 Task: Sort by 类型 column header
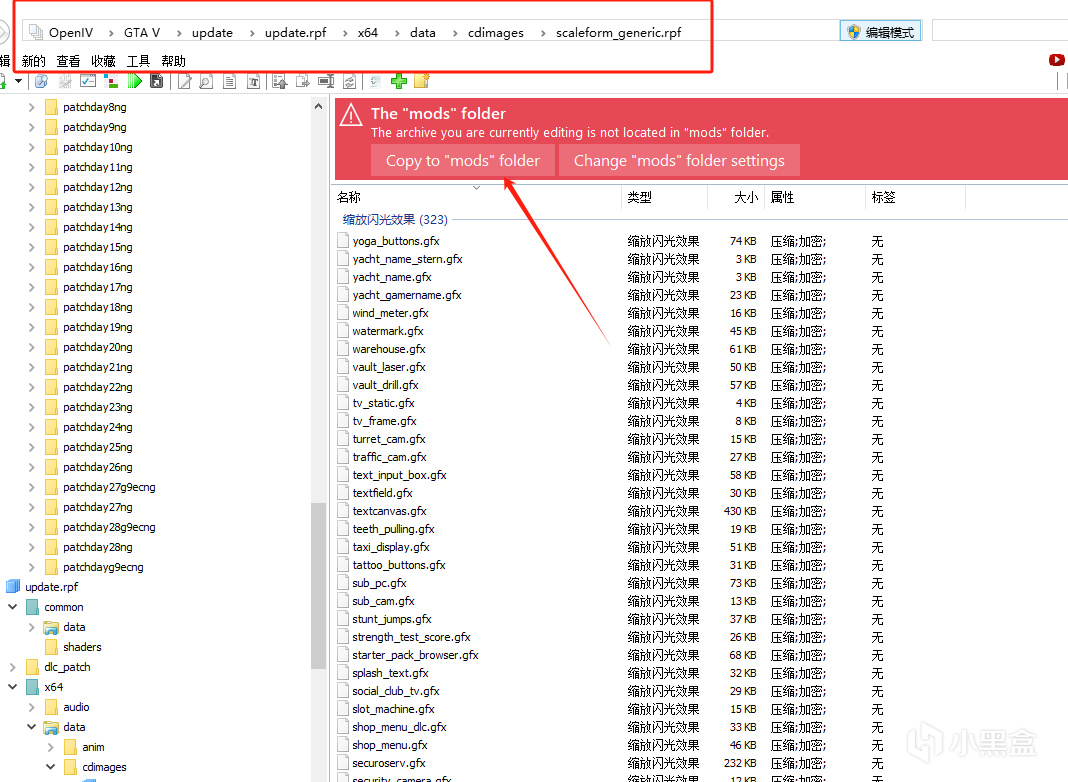pyautogui.click(x=665, y=198)
